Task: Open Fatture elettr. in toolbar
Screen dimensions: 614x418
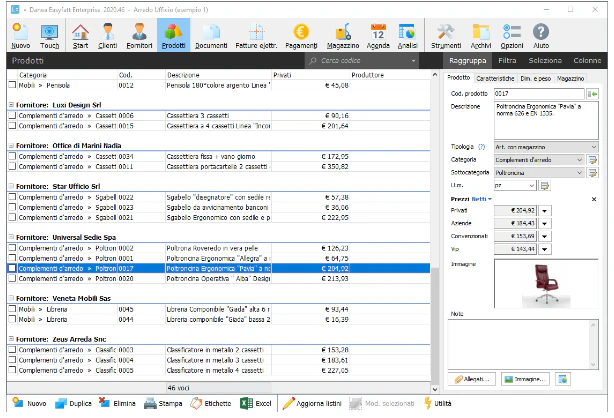Action: 256,36
